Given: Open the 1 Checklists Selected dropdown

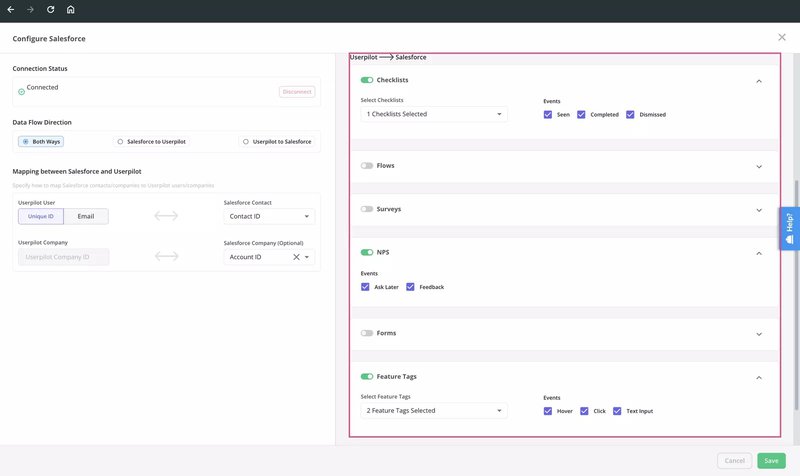Looking at the screenshot, I should tap(433, 114).
